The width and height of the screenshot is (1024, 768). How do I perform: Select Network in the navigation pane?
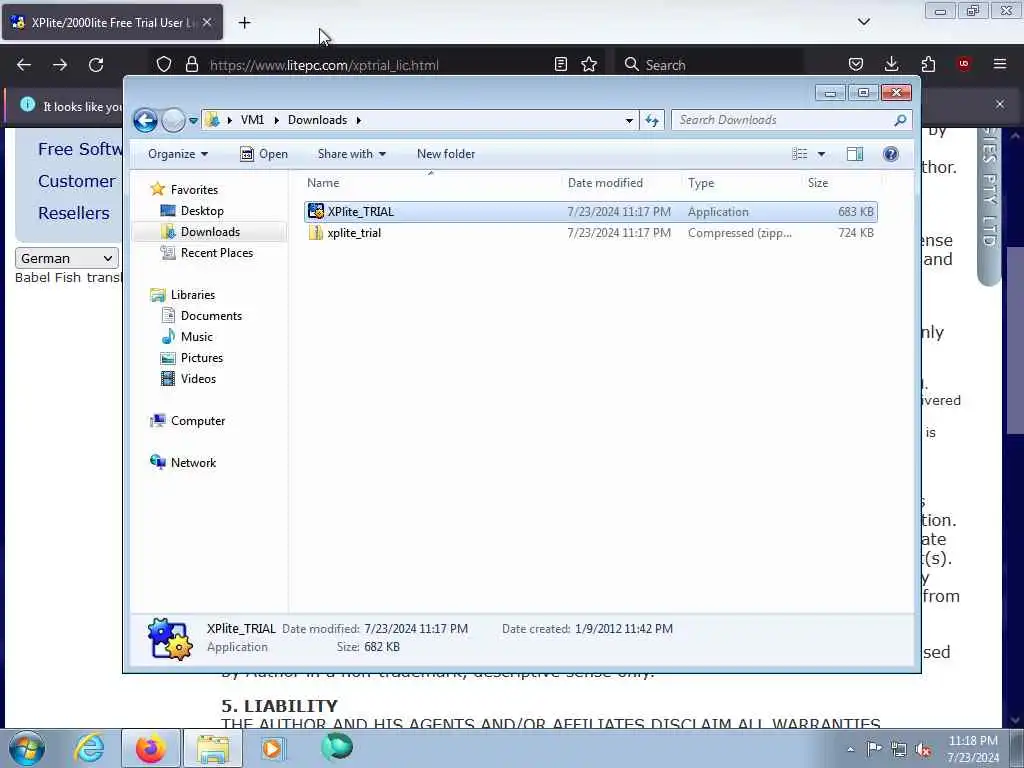[193, 462]
